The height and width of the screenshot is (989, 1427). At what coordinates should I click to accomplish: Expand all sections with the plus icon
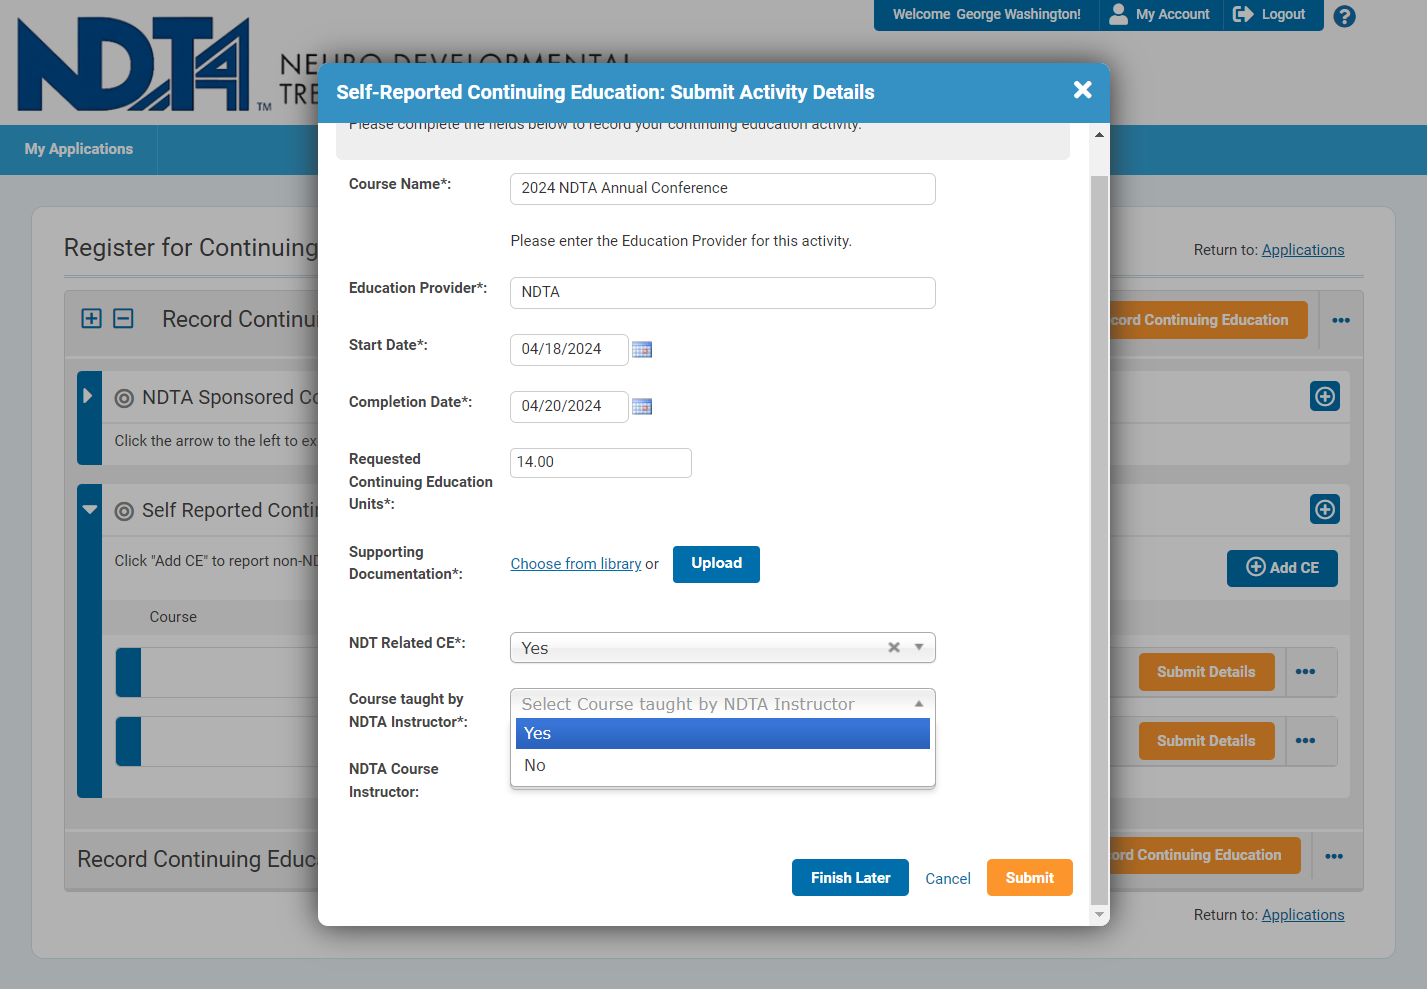[91, 319]
